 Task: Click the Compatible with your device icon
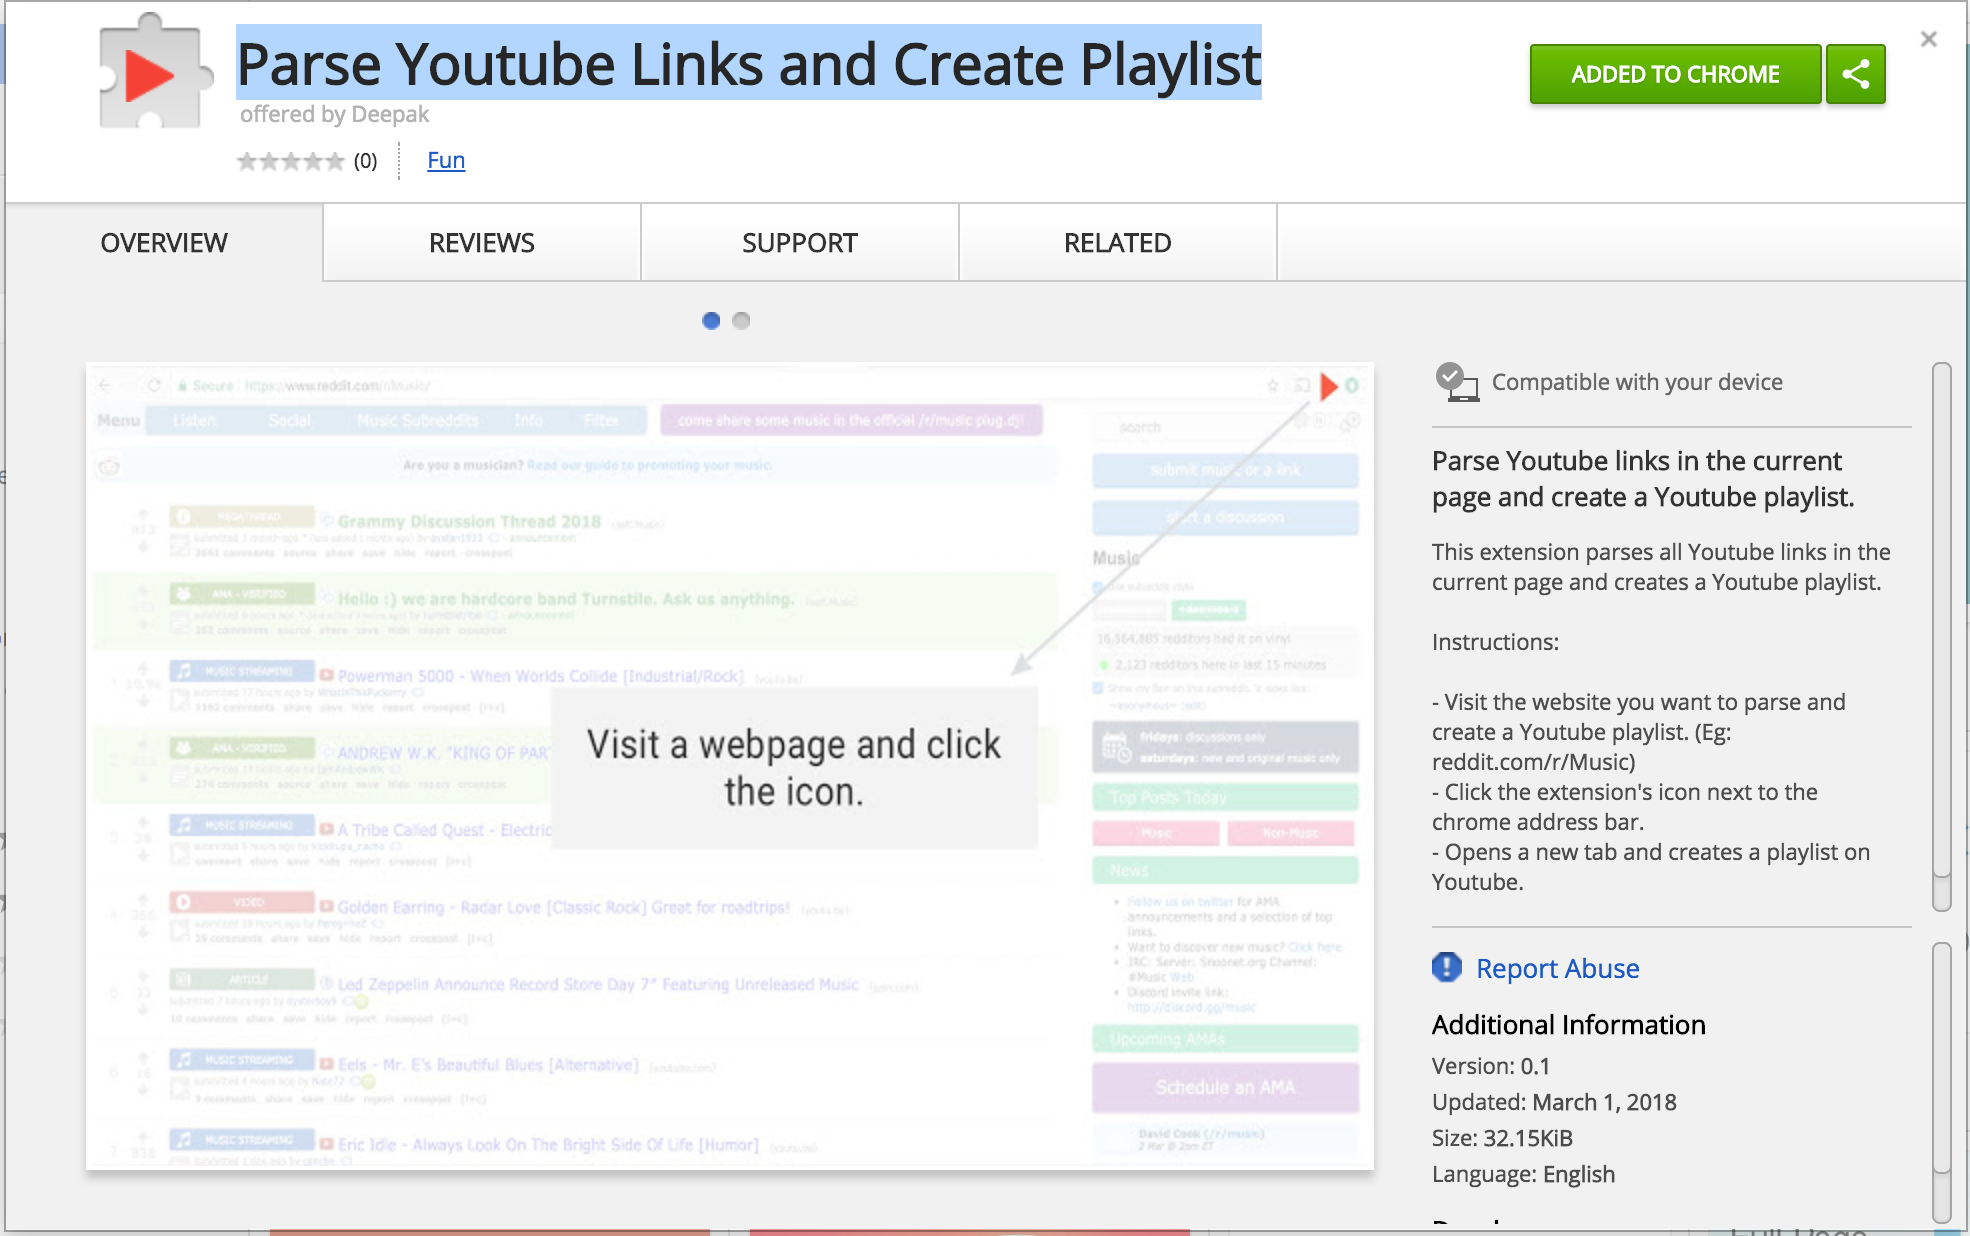pos(1457,382)
